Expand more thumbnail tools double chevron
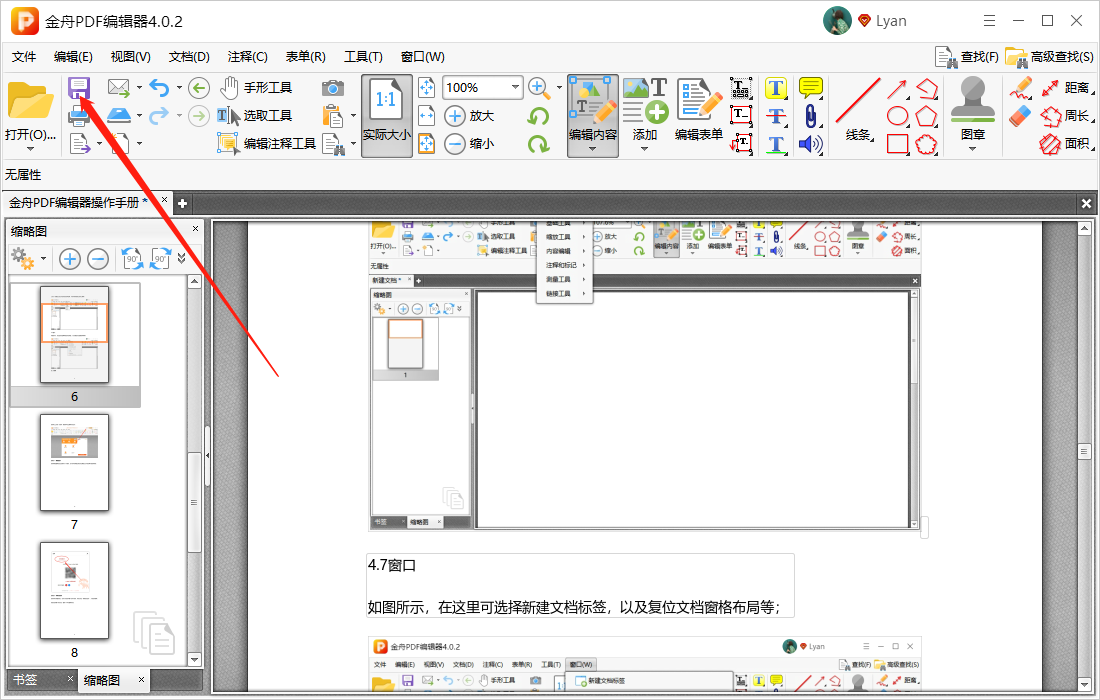This screenshot has width=1100, height=700. pos(182,259)
